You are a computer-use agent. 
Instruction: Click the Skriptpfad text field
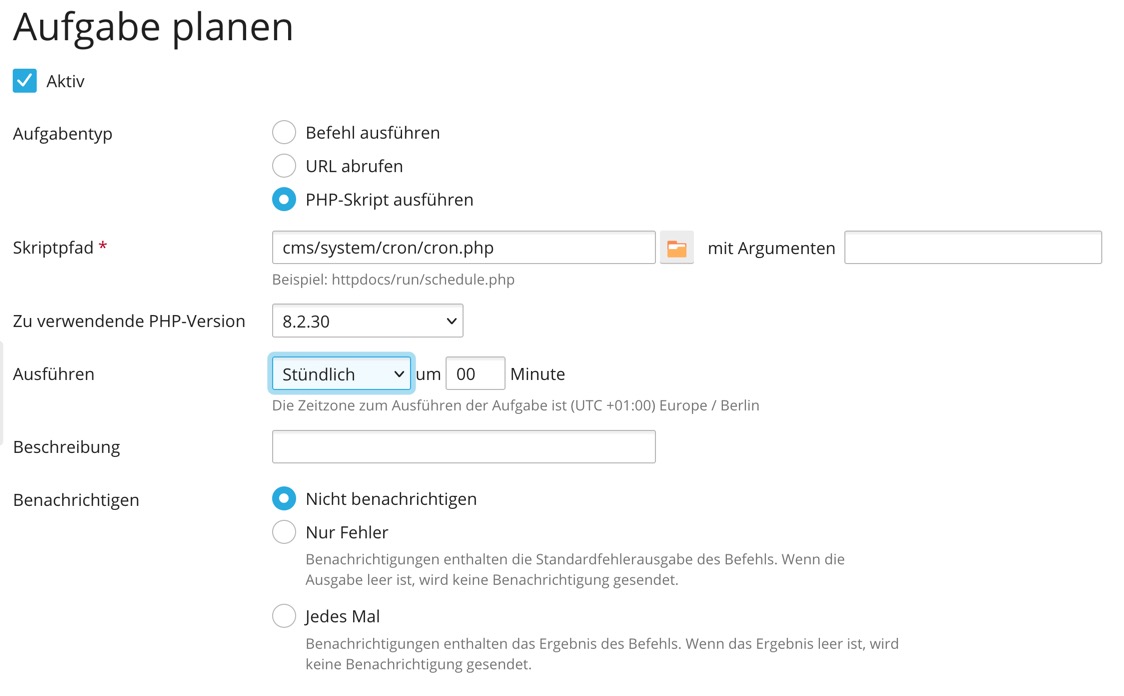pyautogui.click(x=463, y=248)
